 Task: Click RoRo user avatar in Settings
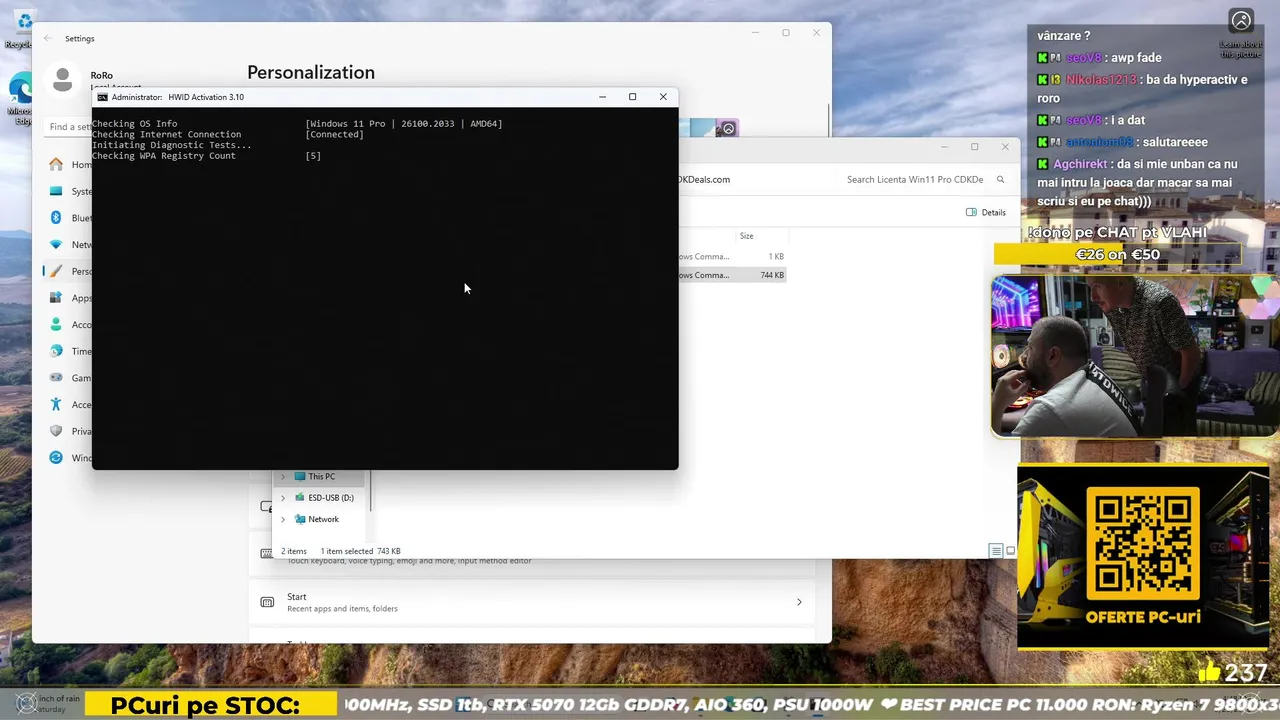point(63,79)
